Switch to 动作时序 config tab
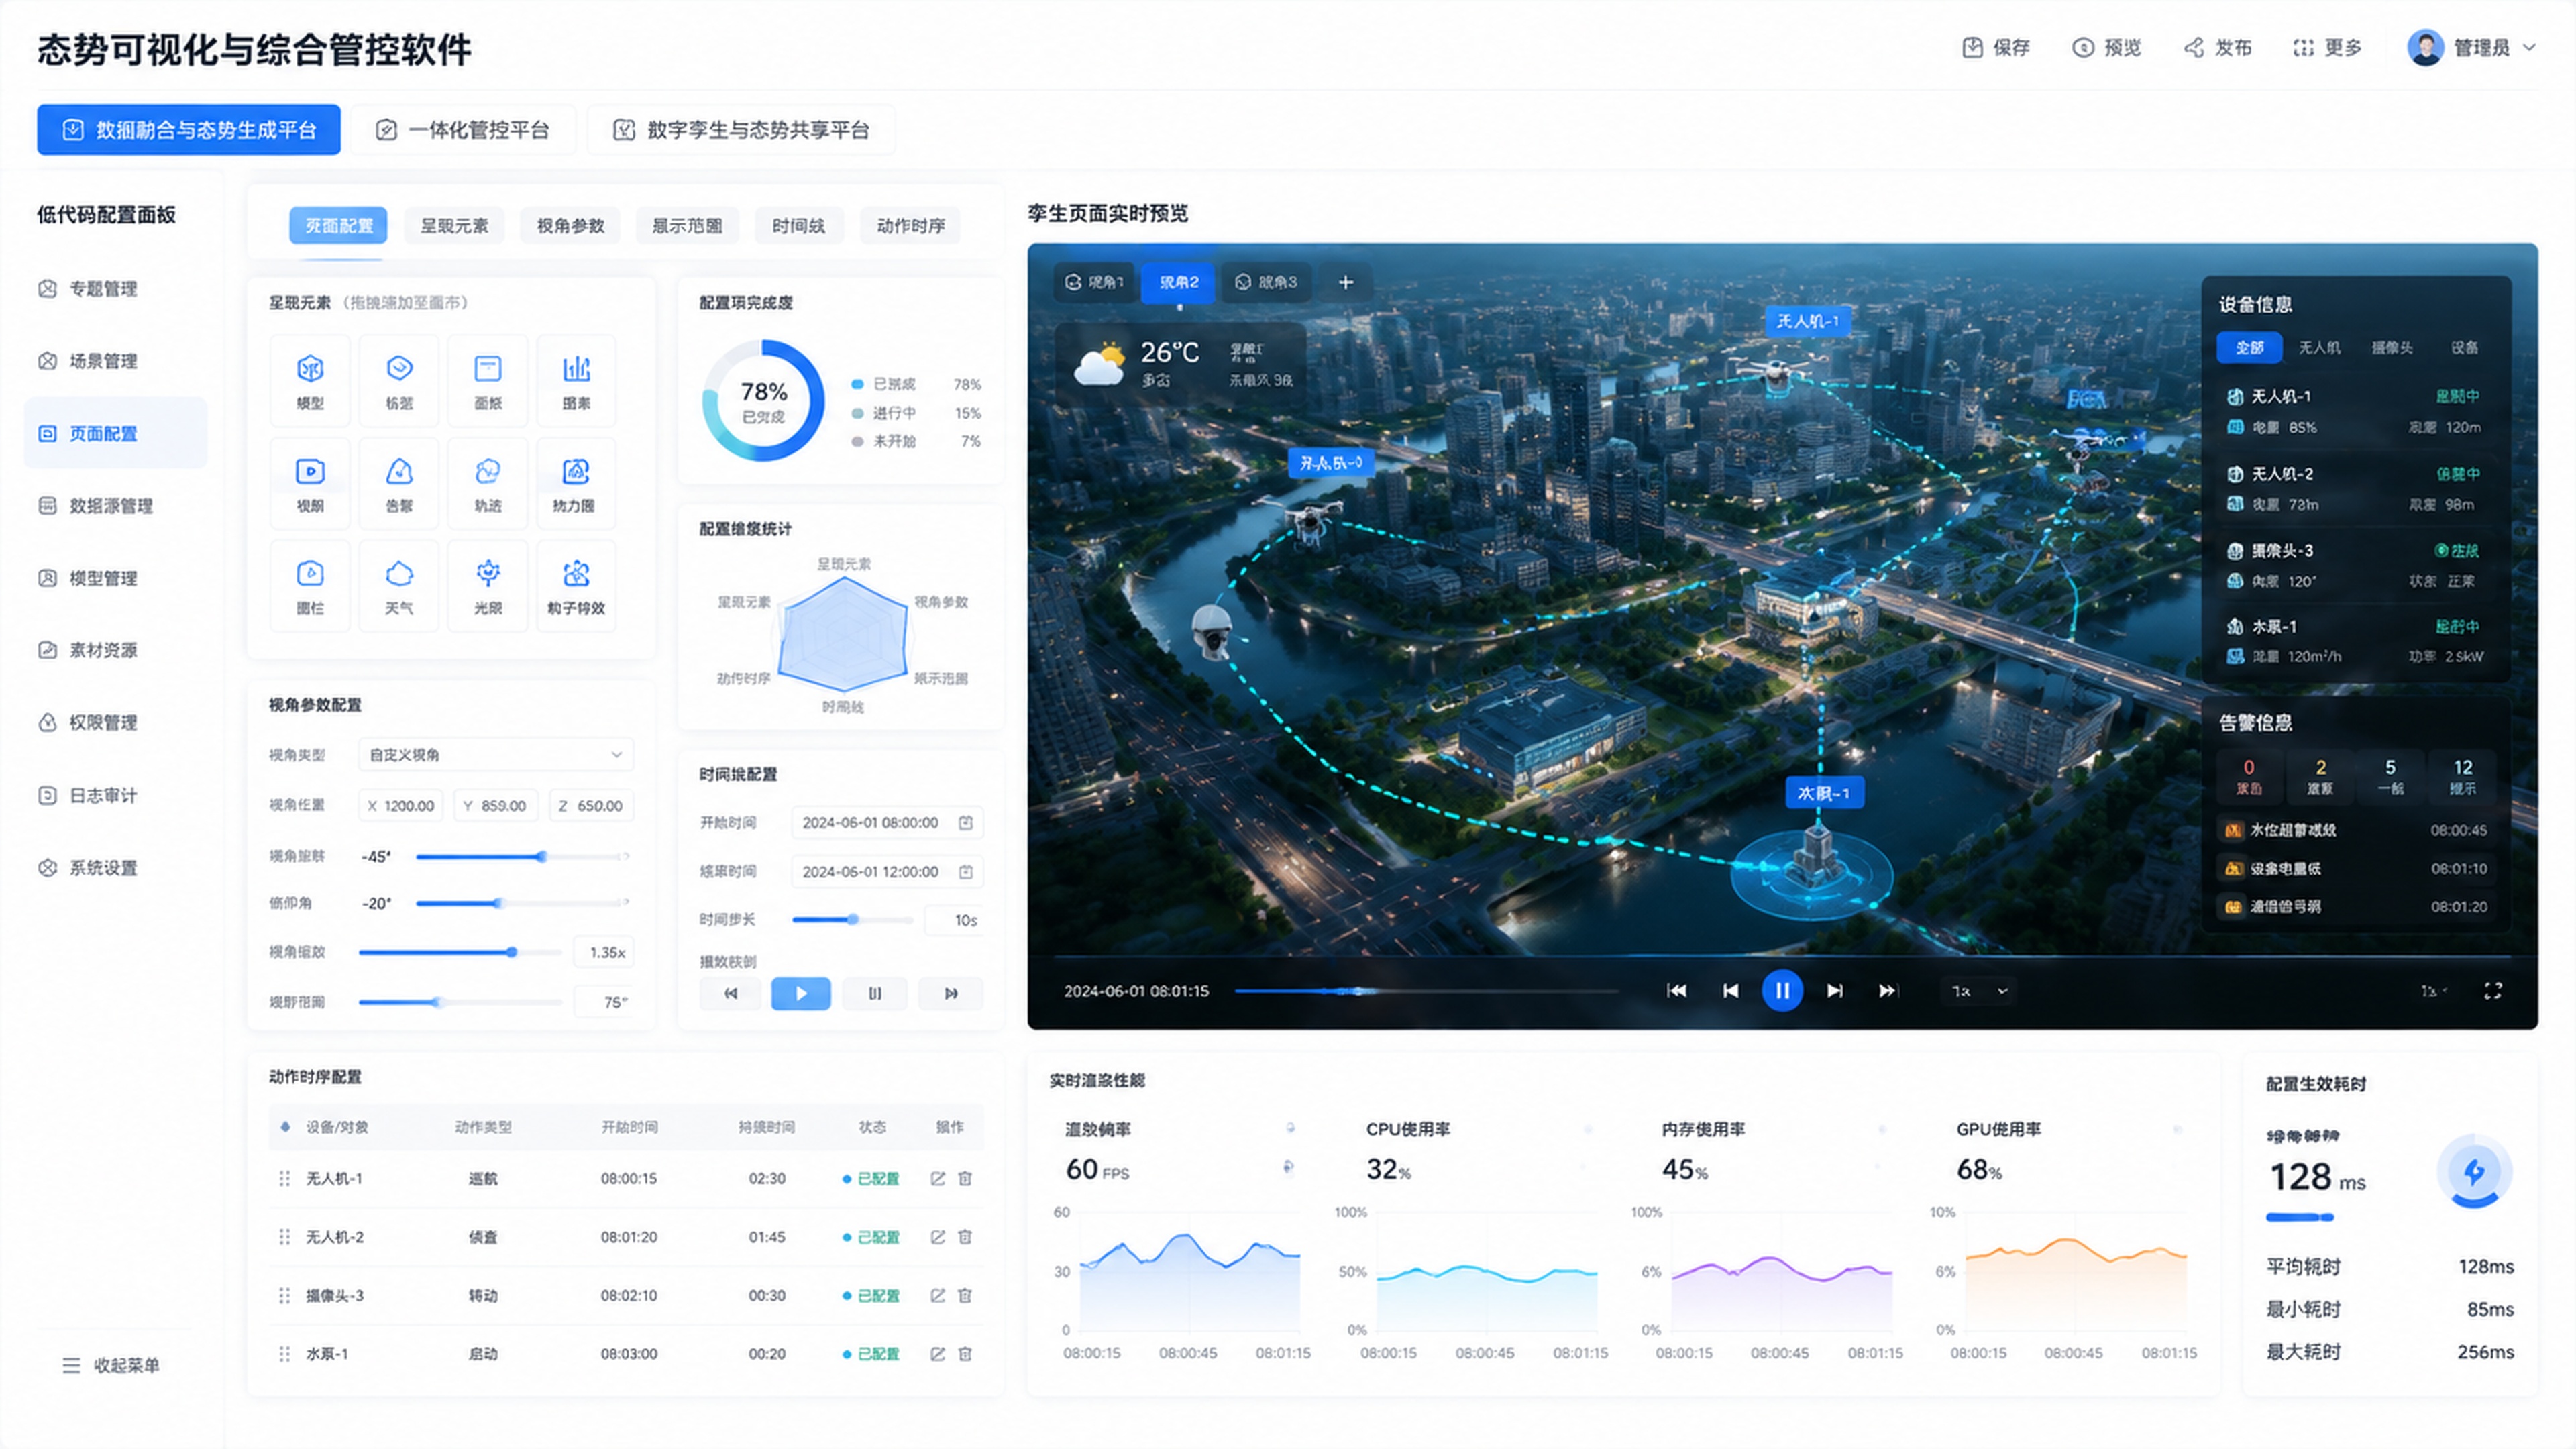This screenshot has width=2576, height=1449. (x=910, y=226)
